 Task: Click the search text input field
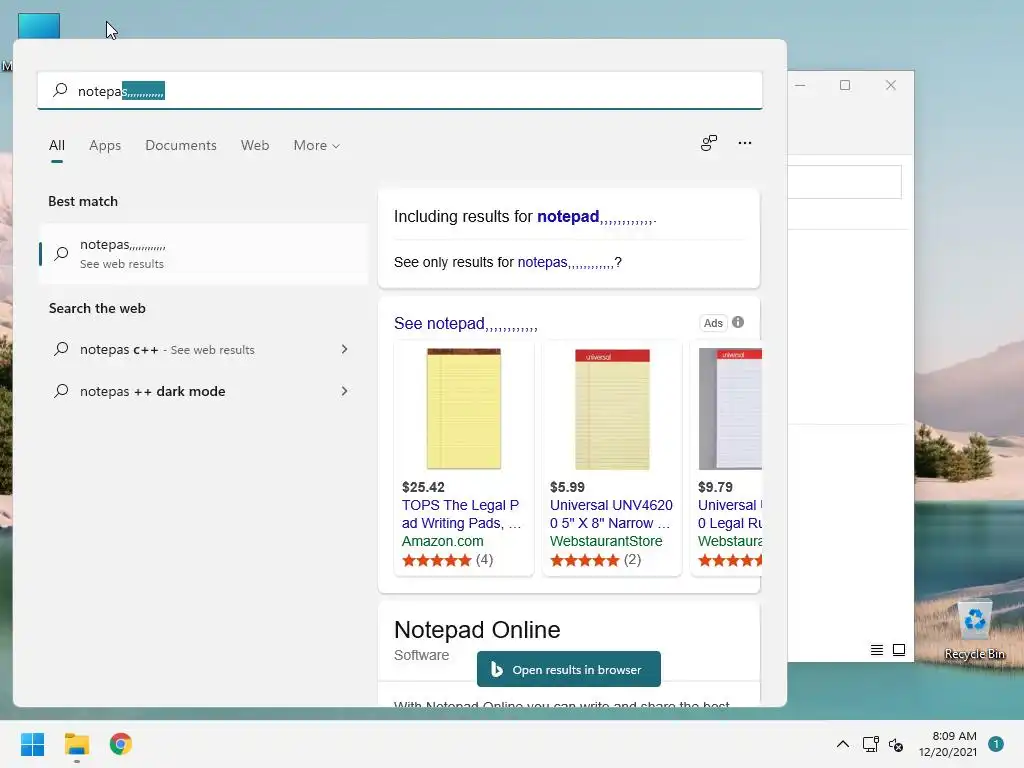[400, 90]
